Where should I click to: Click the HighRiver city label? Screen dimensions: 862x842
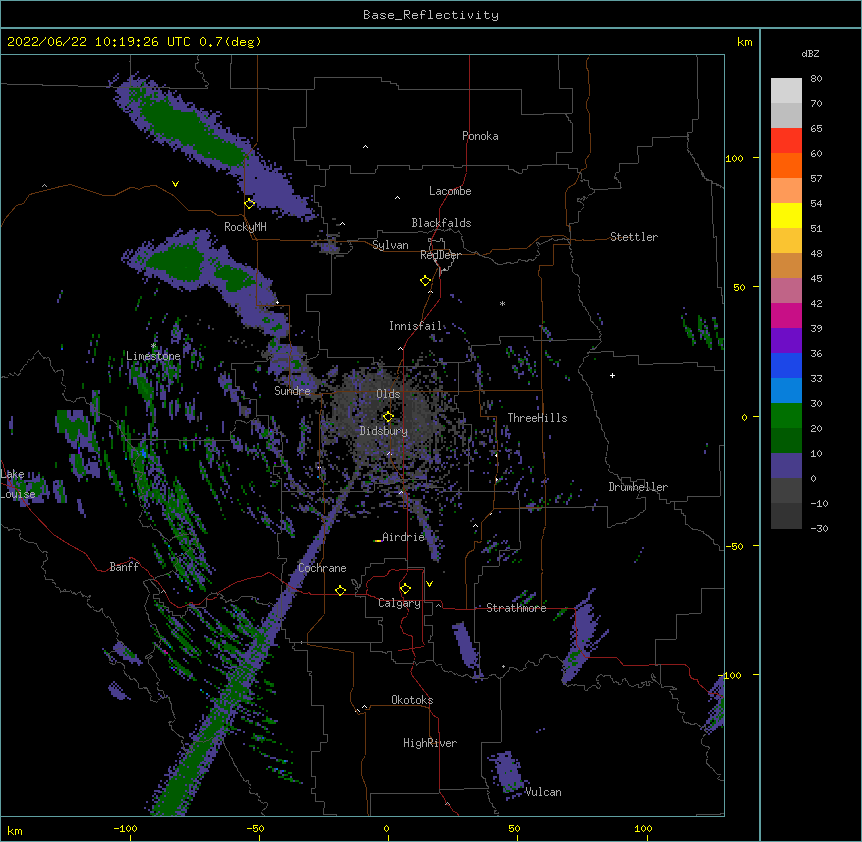click(430, 743)
